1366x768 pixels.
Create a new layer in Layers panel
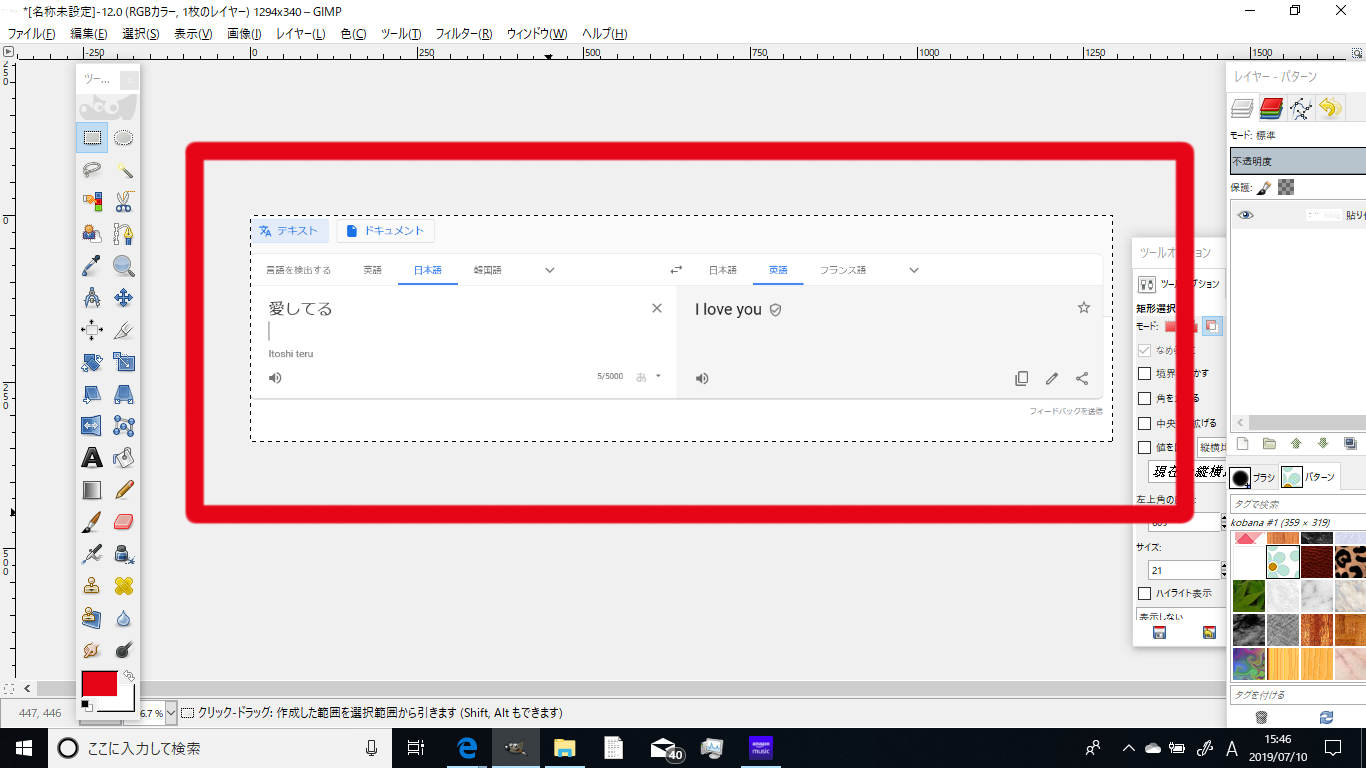[x=1242, y=444]
